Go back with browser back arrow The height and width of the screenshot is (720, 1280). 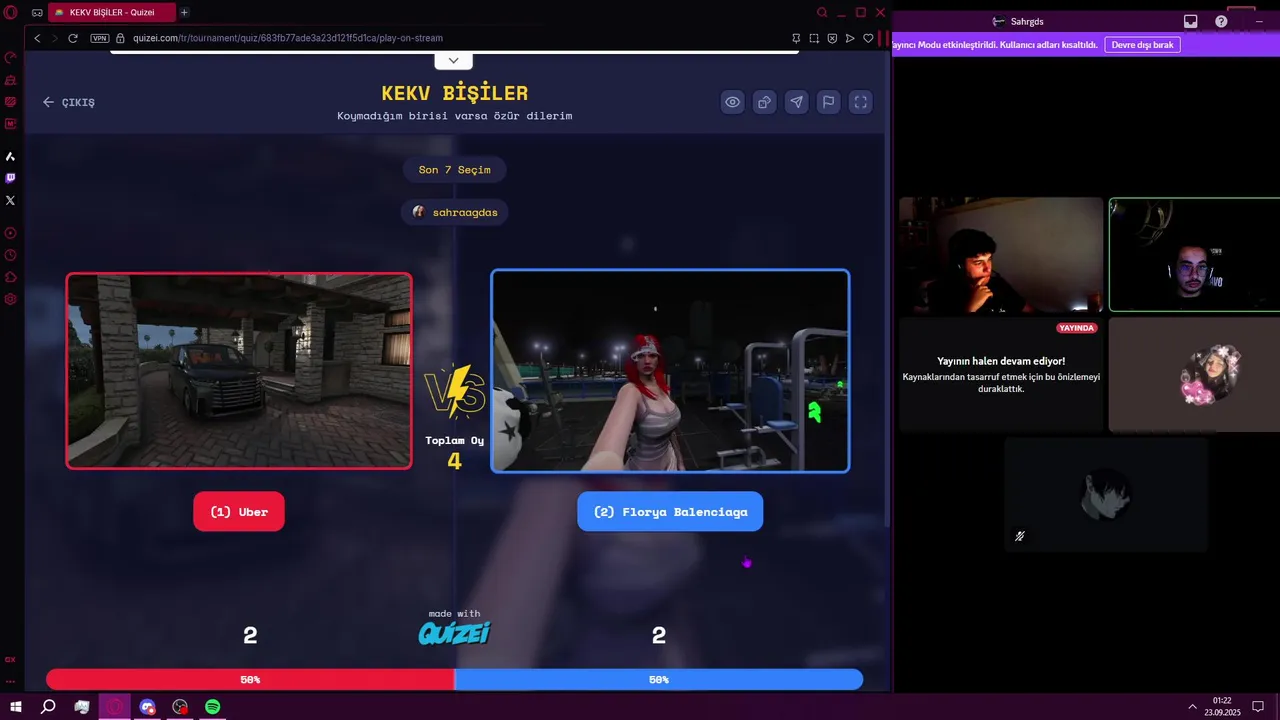point(37,38)
